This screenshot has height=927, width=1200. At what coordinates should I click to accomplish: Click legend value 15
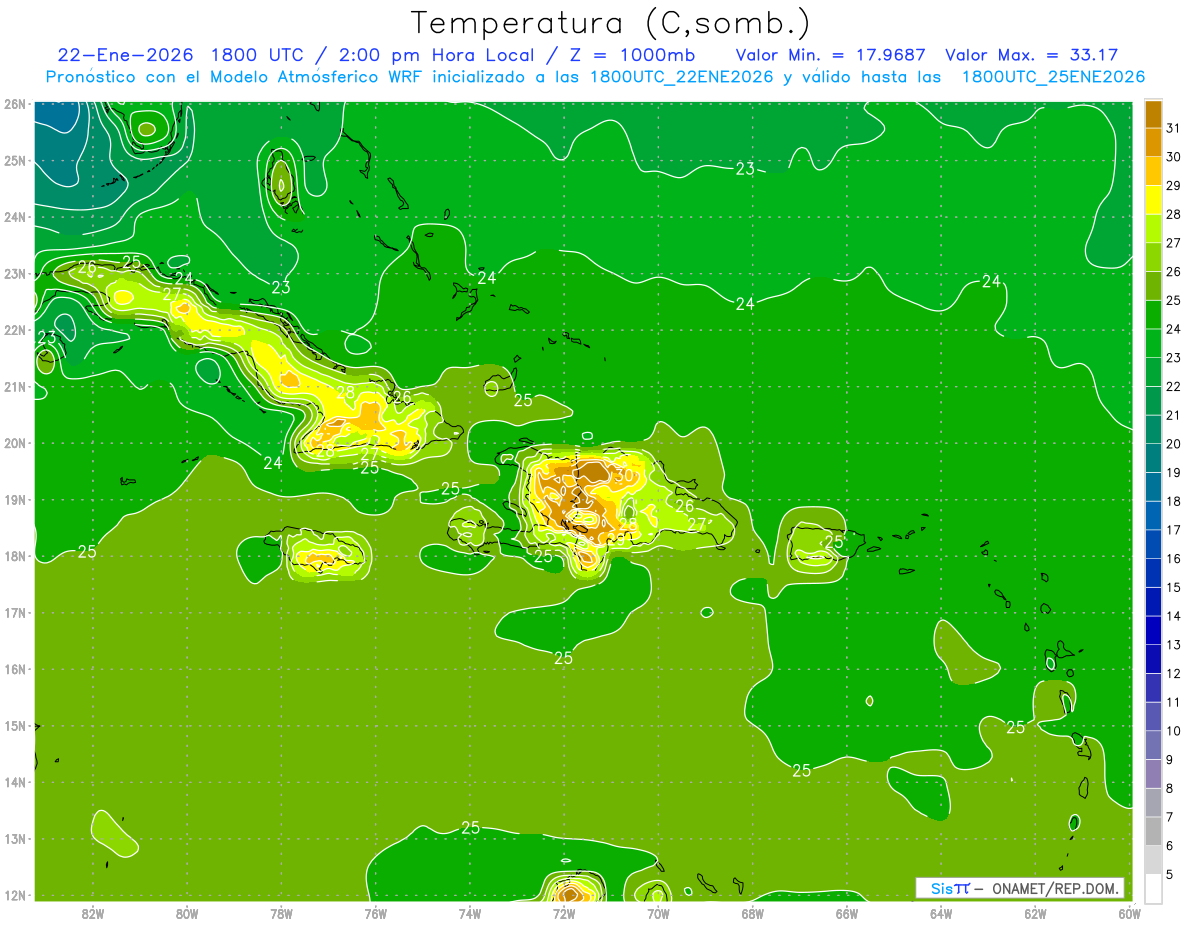(1173, 587)
